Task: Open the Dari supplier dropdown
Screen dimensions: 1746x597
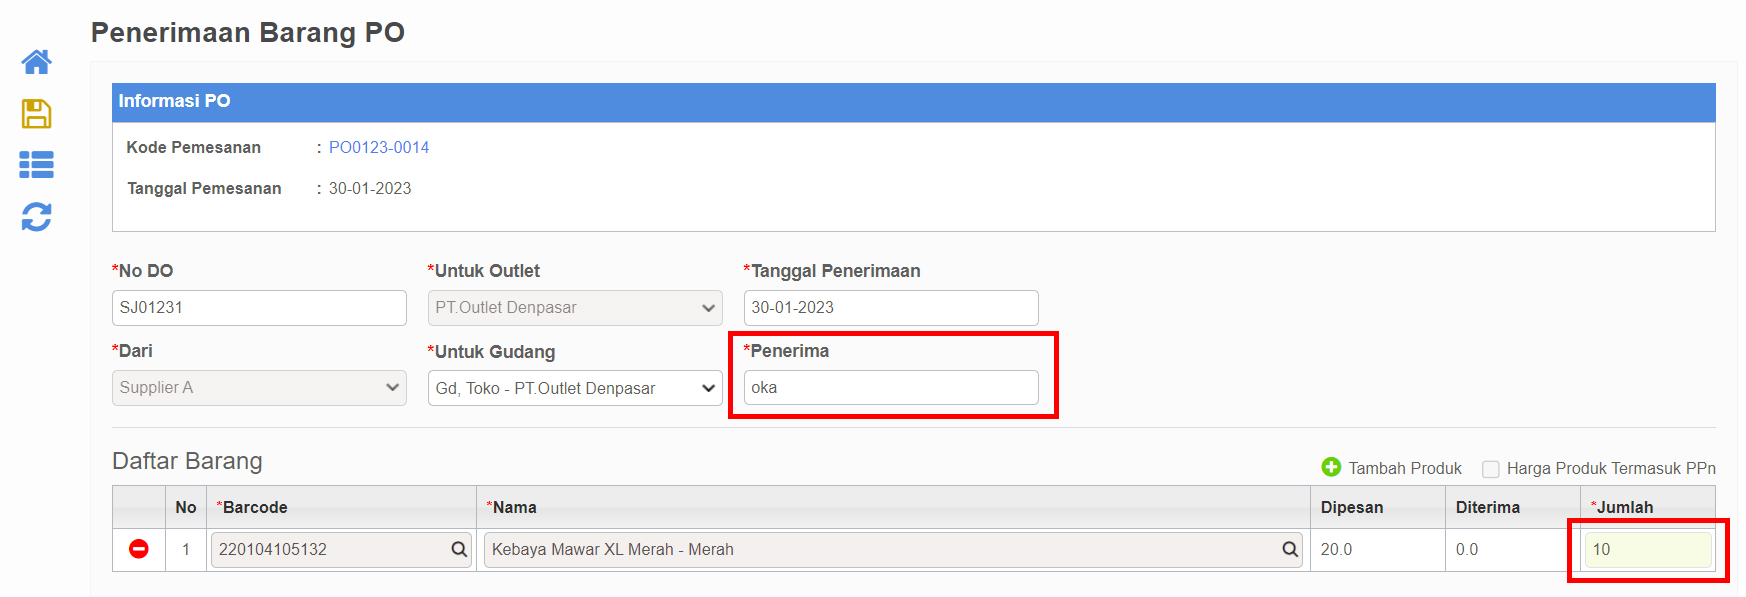Action: [259, 388]
